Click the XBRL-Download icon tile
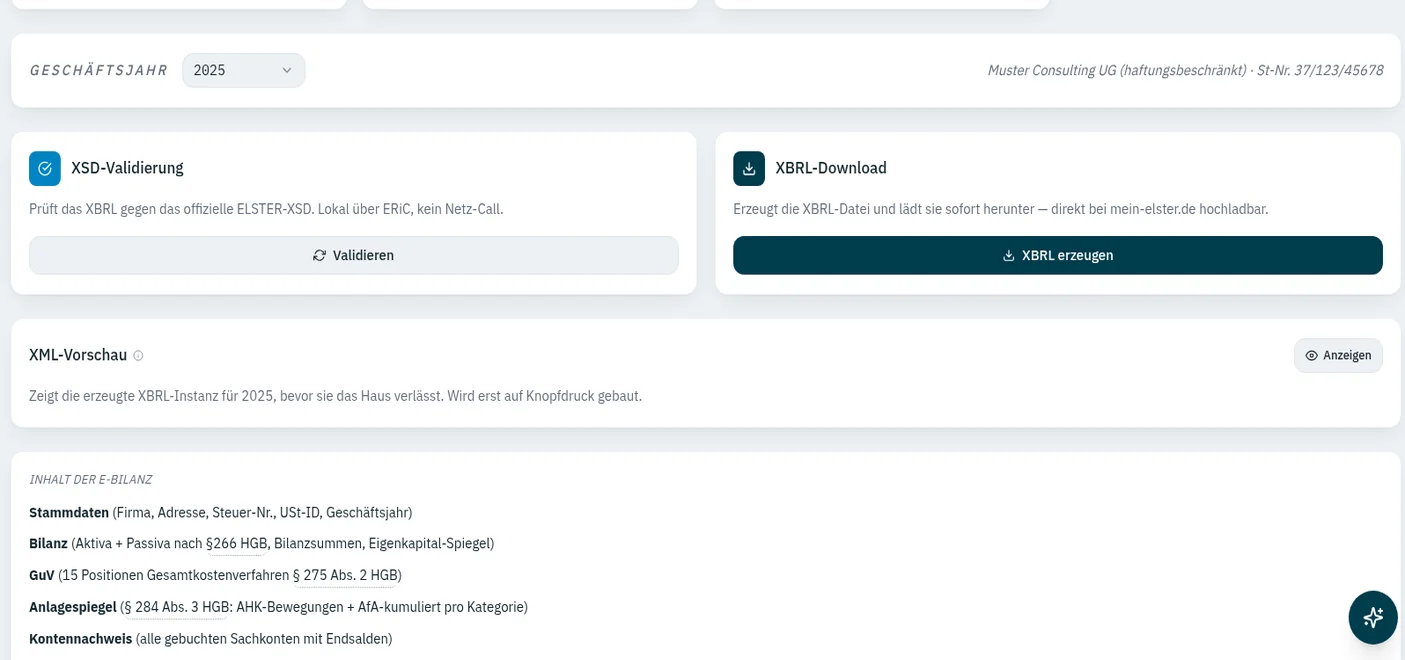This screenshot has height=660, width=1405. click(749, 168)
